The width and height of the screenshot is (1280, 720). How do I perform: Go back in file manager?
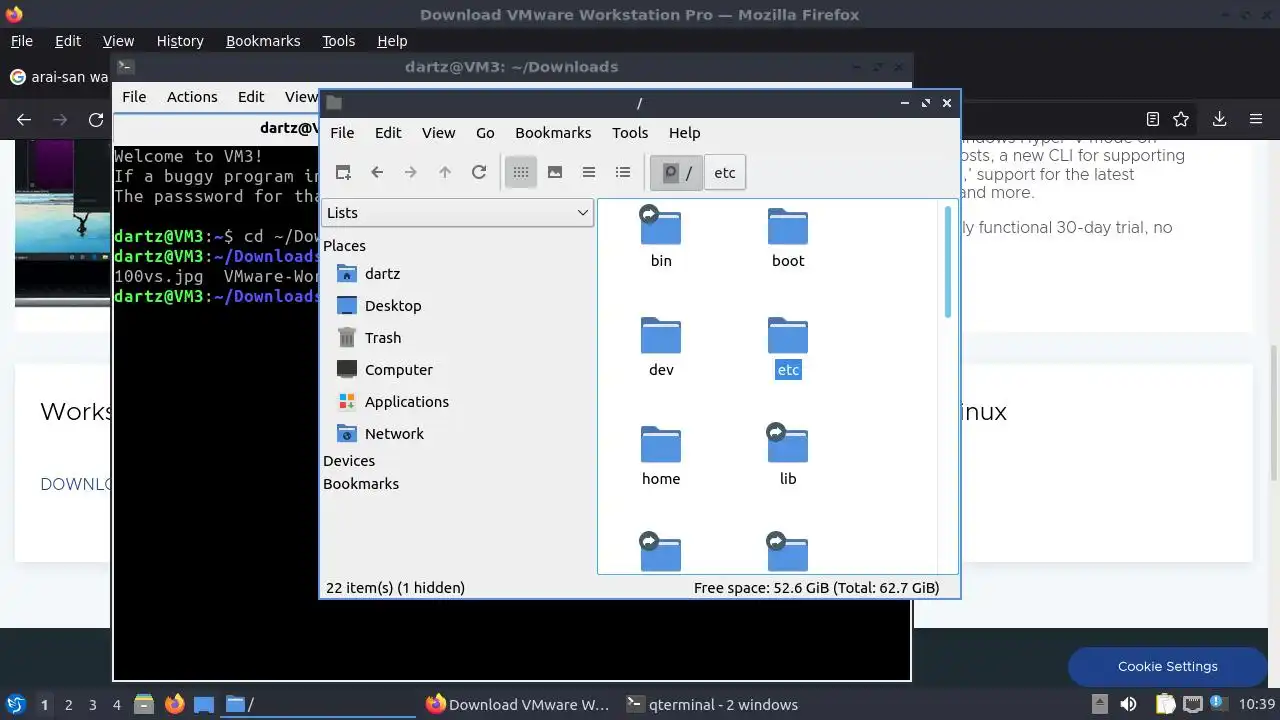point(377,172)
